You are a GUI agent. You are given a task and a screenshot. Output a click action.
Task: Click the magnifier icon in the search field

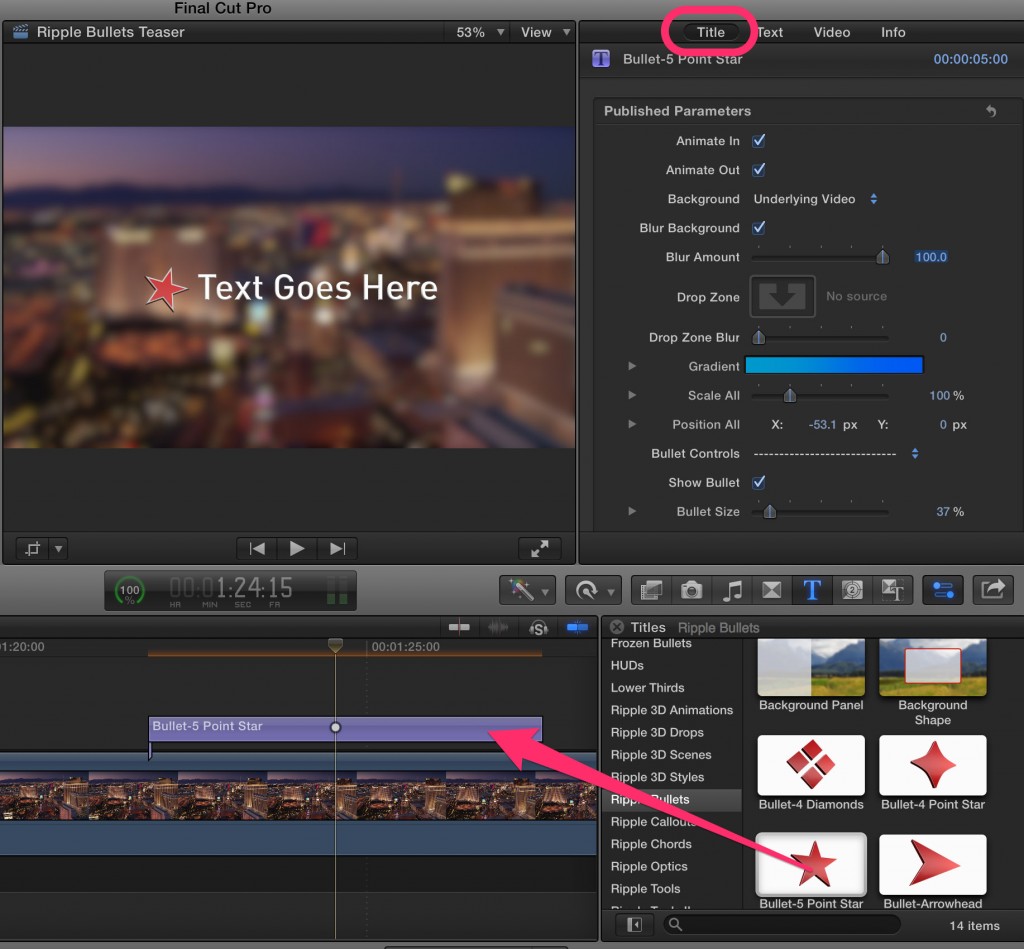tap(675, 925)
